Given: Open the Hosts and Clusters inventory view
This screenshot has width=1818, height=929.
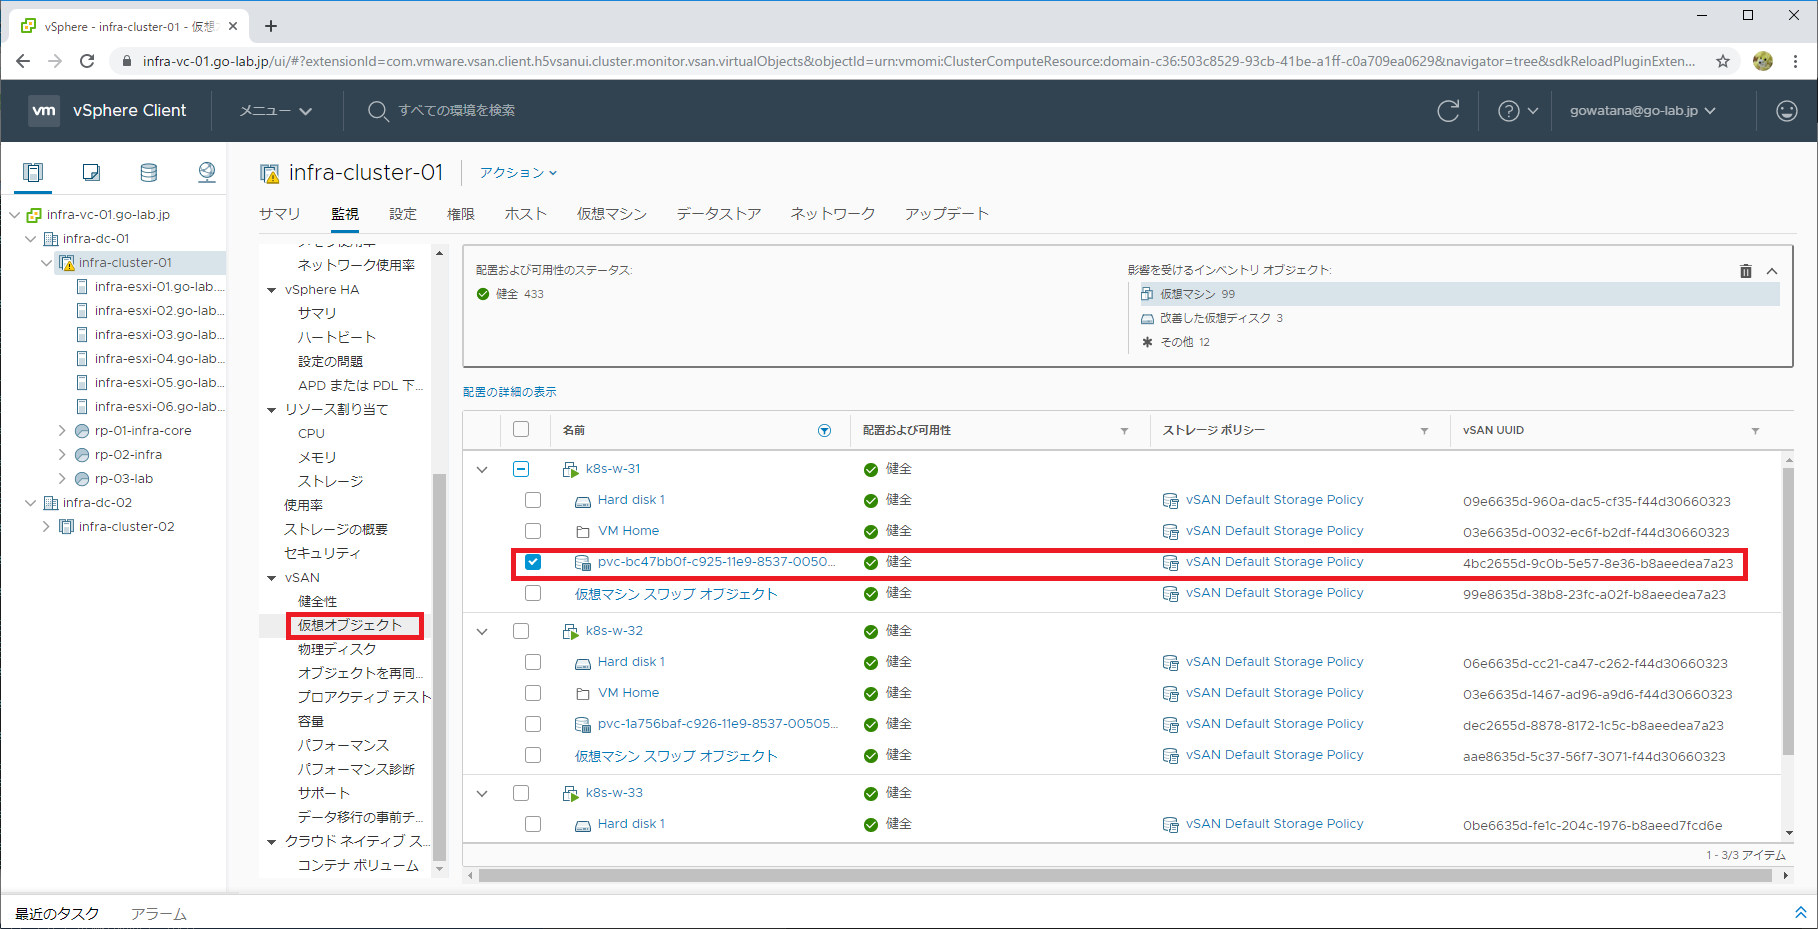Looking at the screenshot, I should (33, 172).
